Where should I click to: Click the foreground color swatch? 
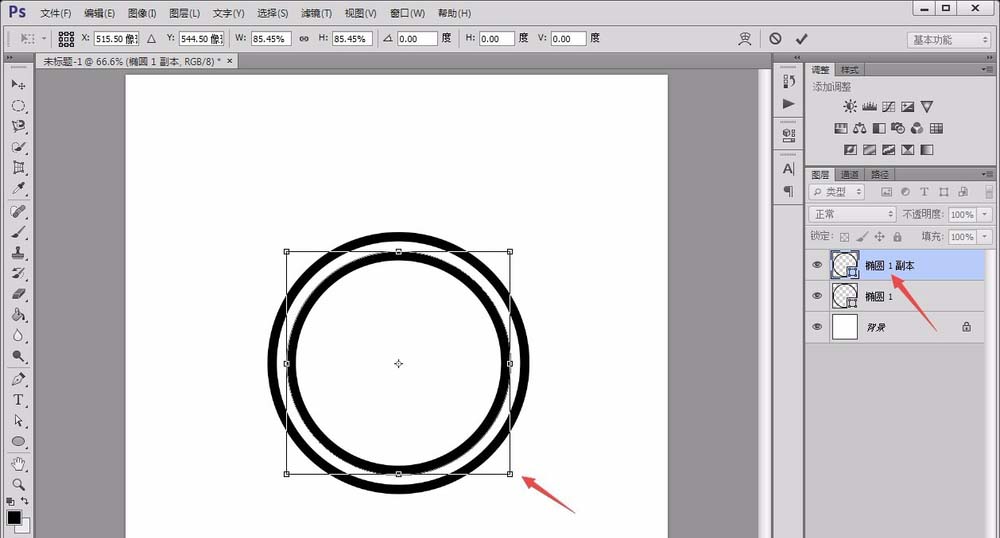(13, 518)
